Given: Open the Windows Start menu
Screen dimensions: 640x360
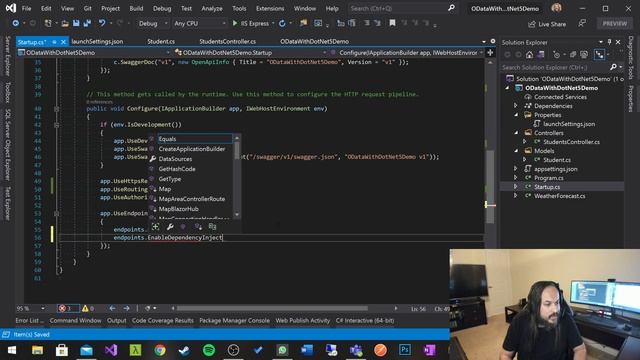Looking at the screenshot, I should pos(12,350).
